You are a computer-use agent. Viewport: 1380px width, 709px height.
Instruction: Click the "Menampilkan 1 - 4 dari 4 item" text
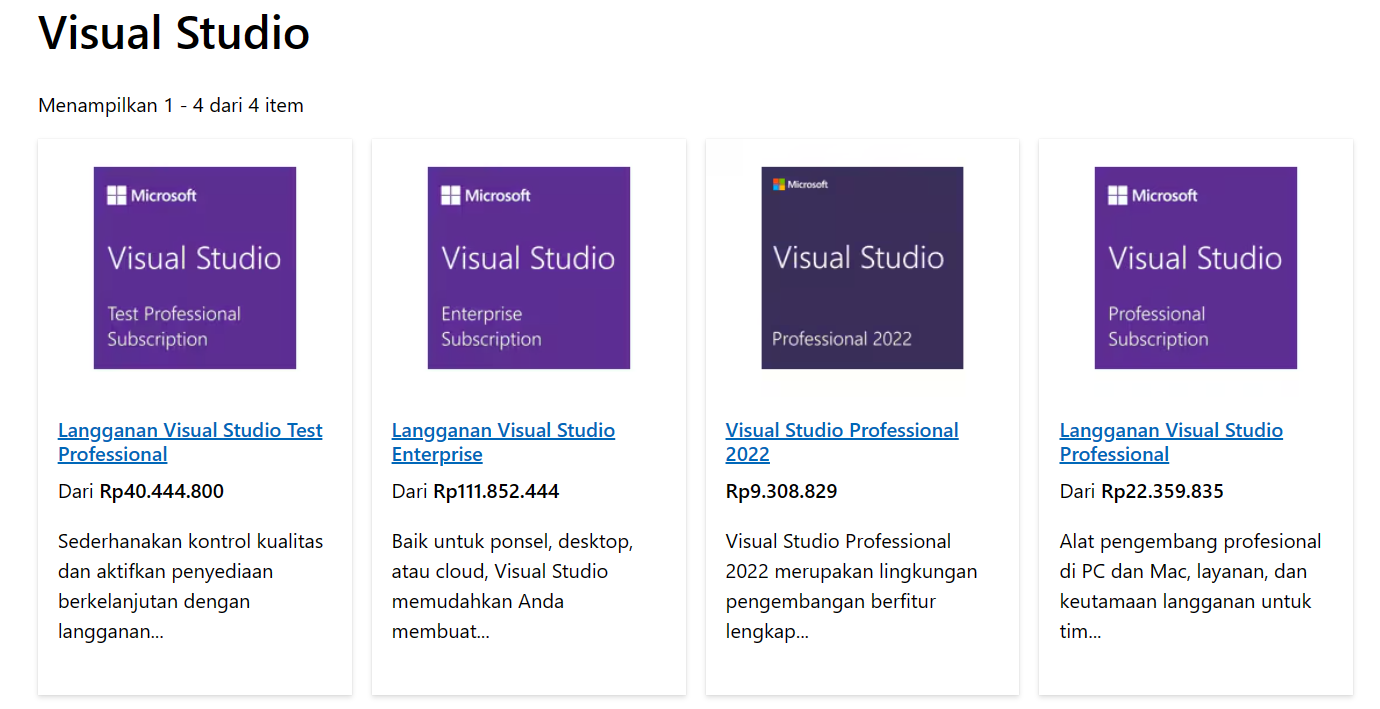point(171,105)
